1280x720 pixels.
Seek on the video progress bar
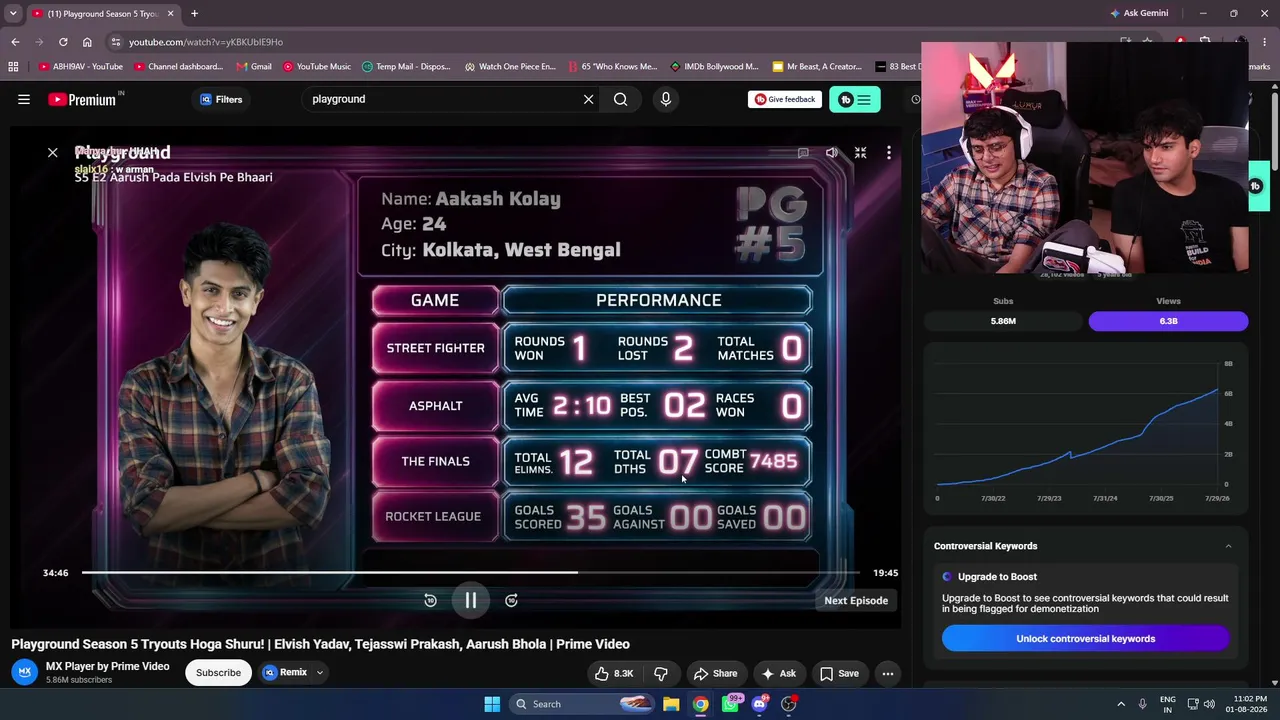tap(470, 573)
